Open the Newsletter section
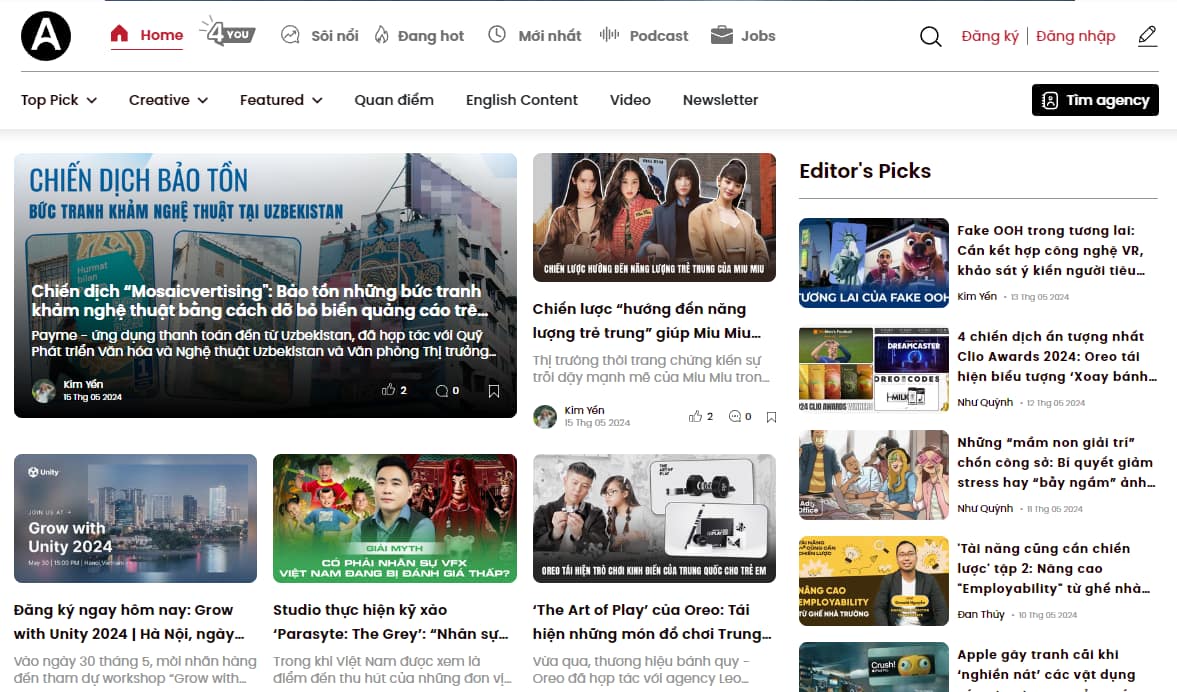 click(721, 100)
